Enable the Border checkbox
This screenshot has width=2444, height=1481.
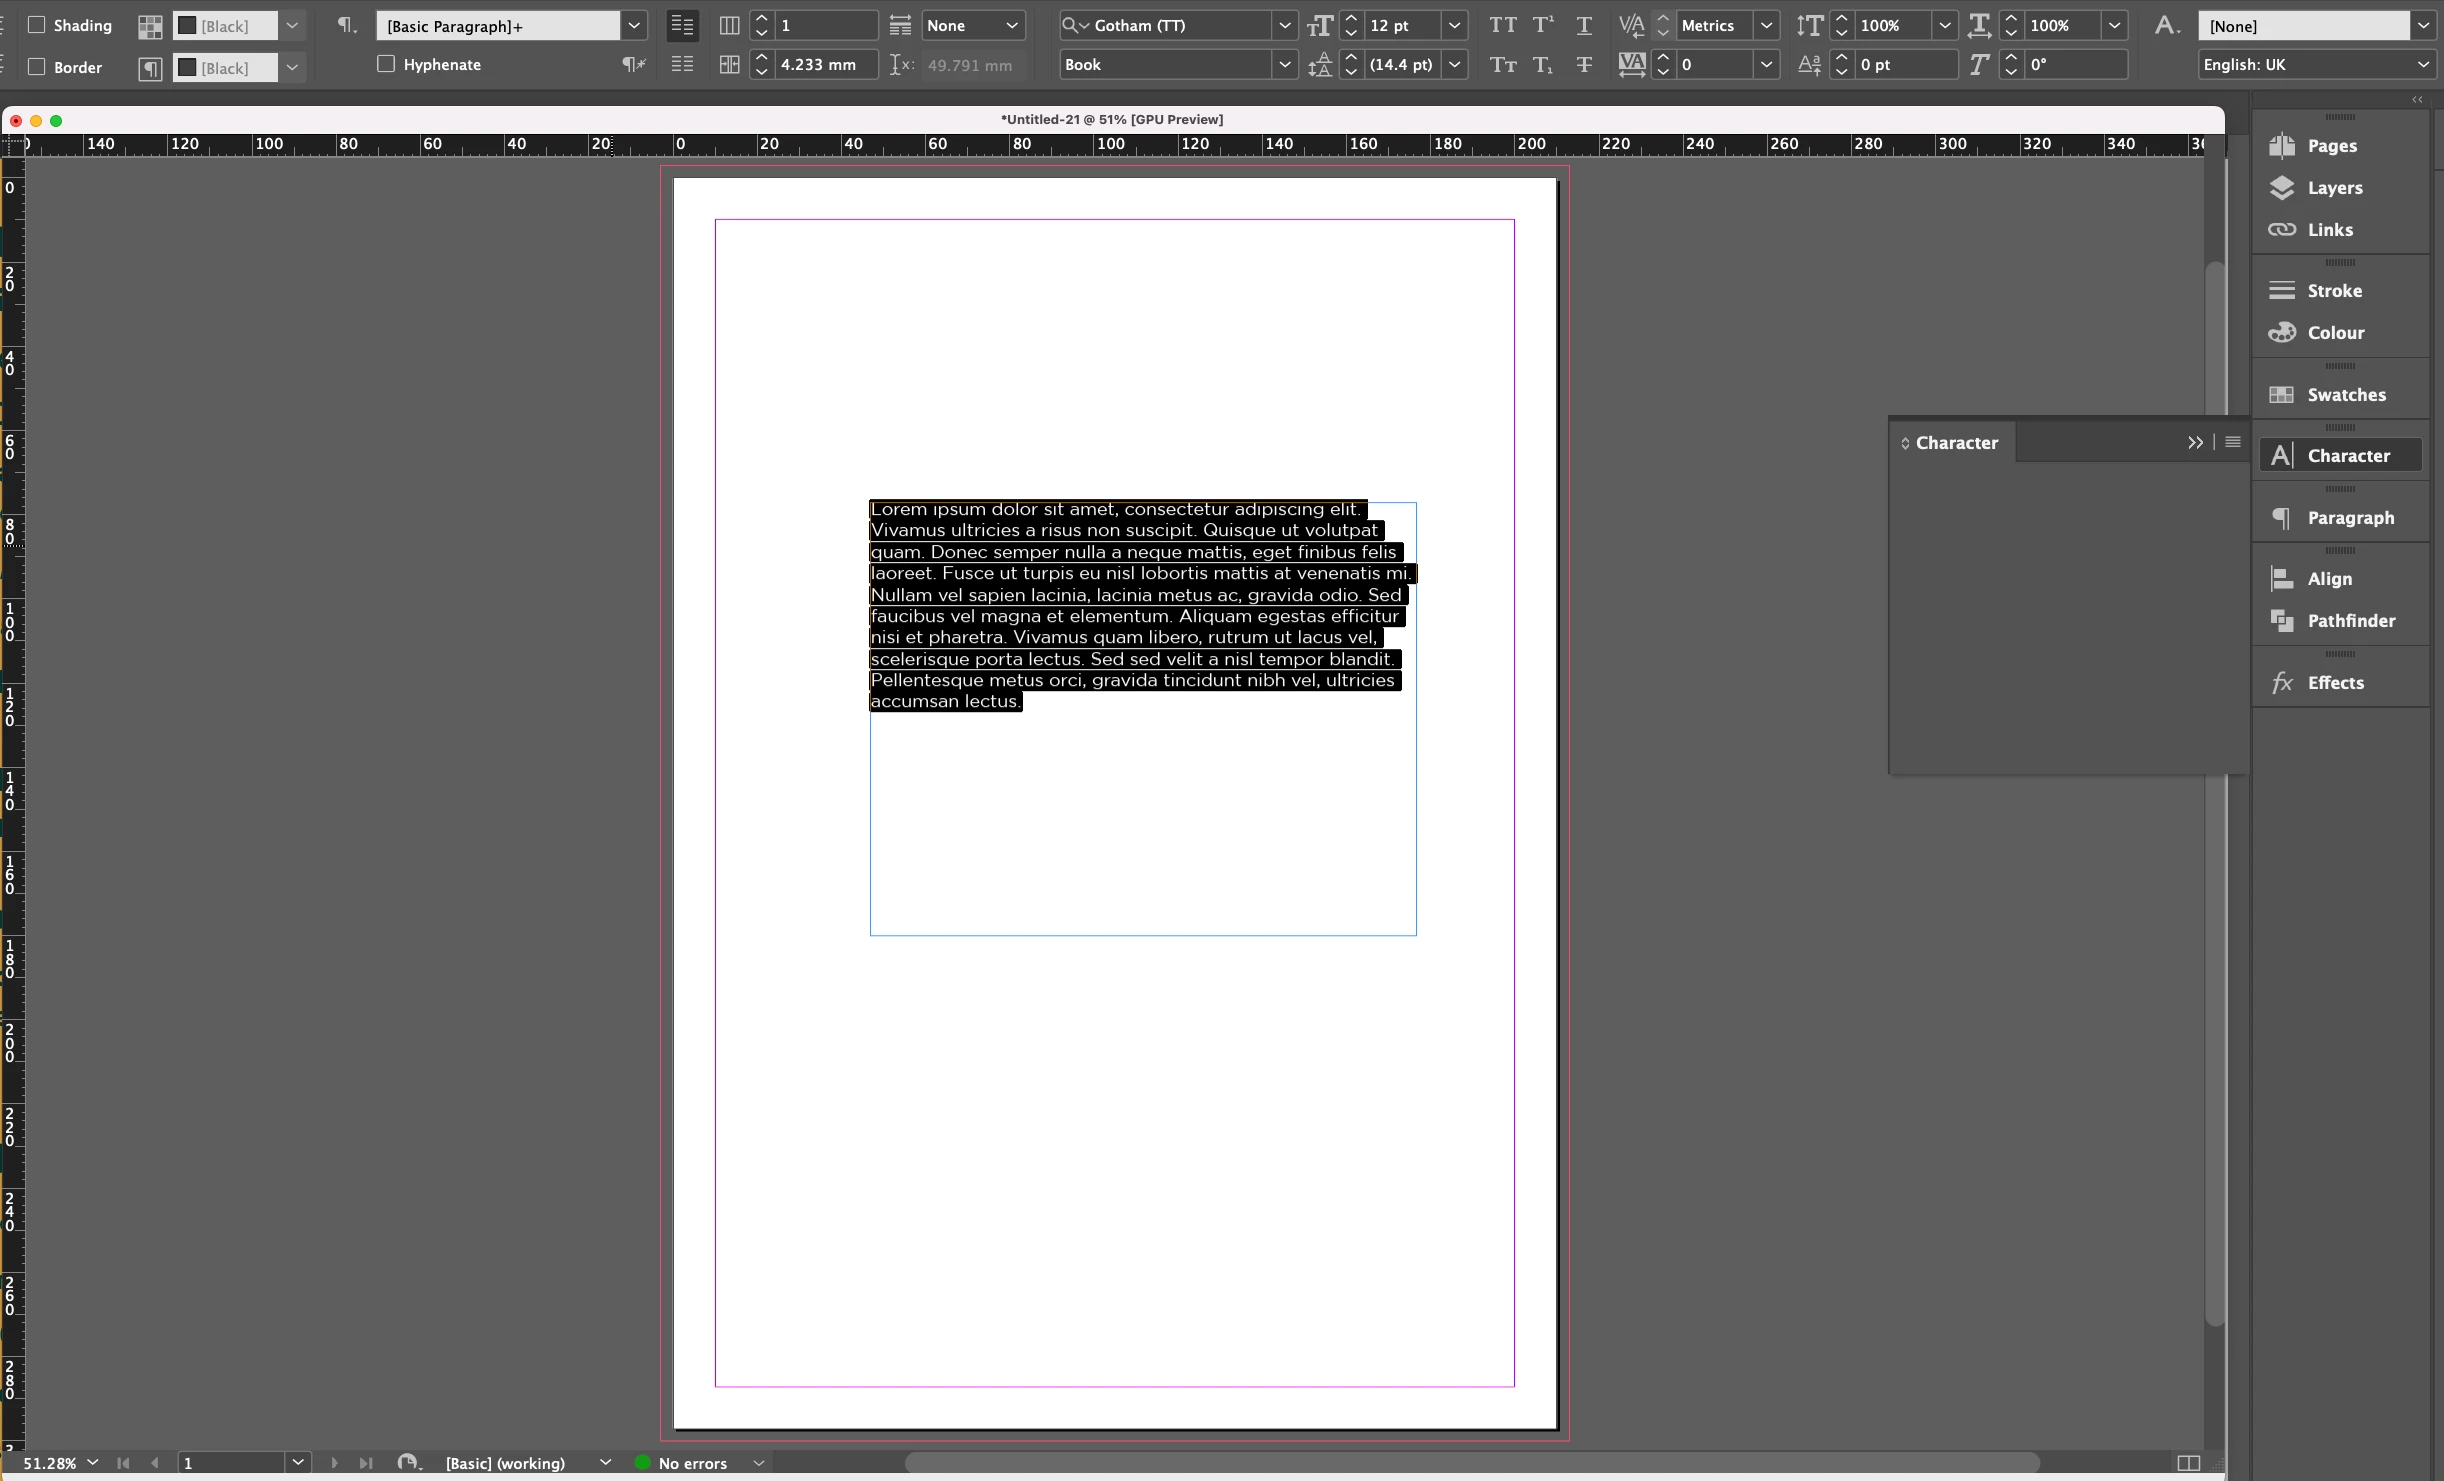pyautogui.click(x=37, y=67)
